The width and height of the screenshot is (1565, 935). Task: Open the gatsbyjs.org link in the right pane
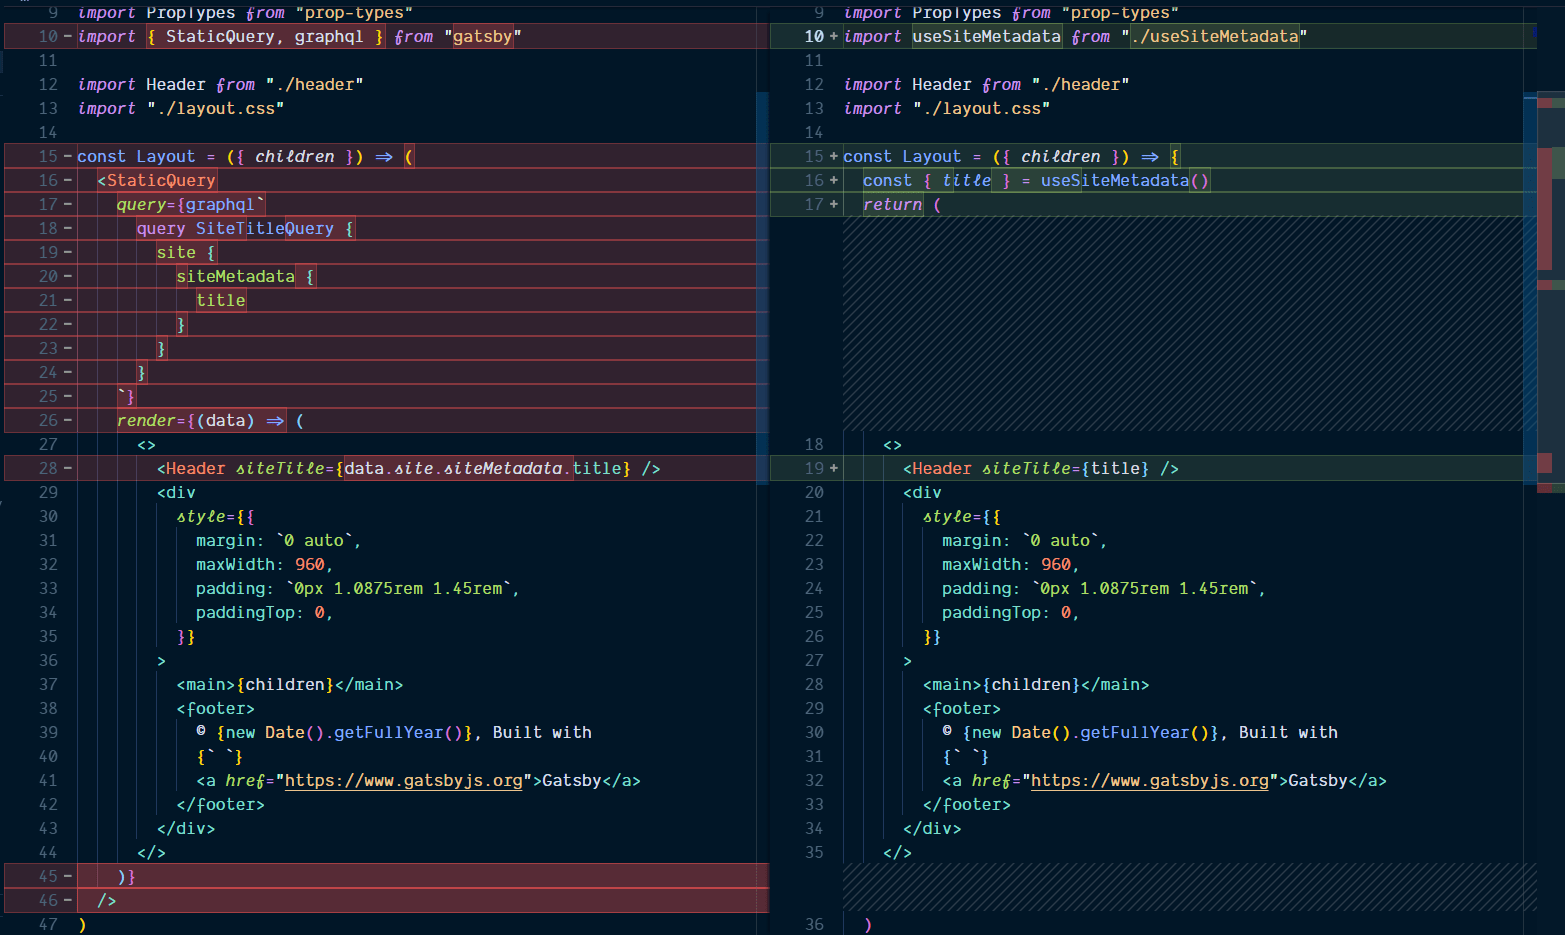click(1150, 780)
